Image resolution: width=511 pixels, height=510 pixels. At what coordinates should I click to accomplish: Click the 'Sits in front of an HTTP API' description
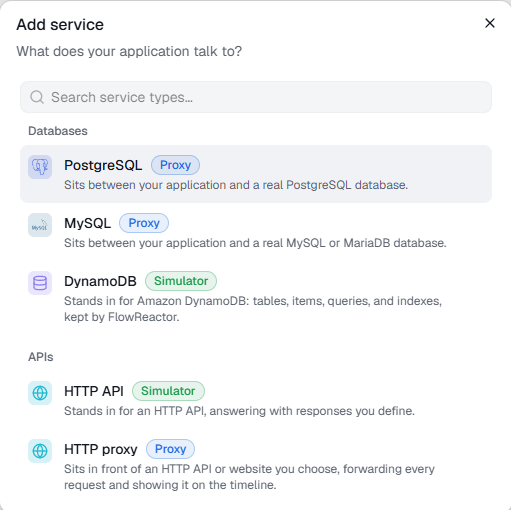[249, 477]
